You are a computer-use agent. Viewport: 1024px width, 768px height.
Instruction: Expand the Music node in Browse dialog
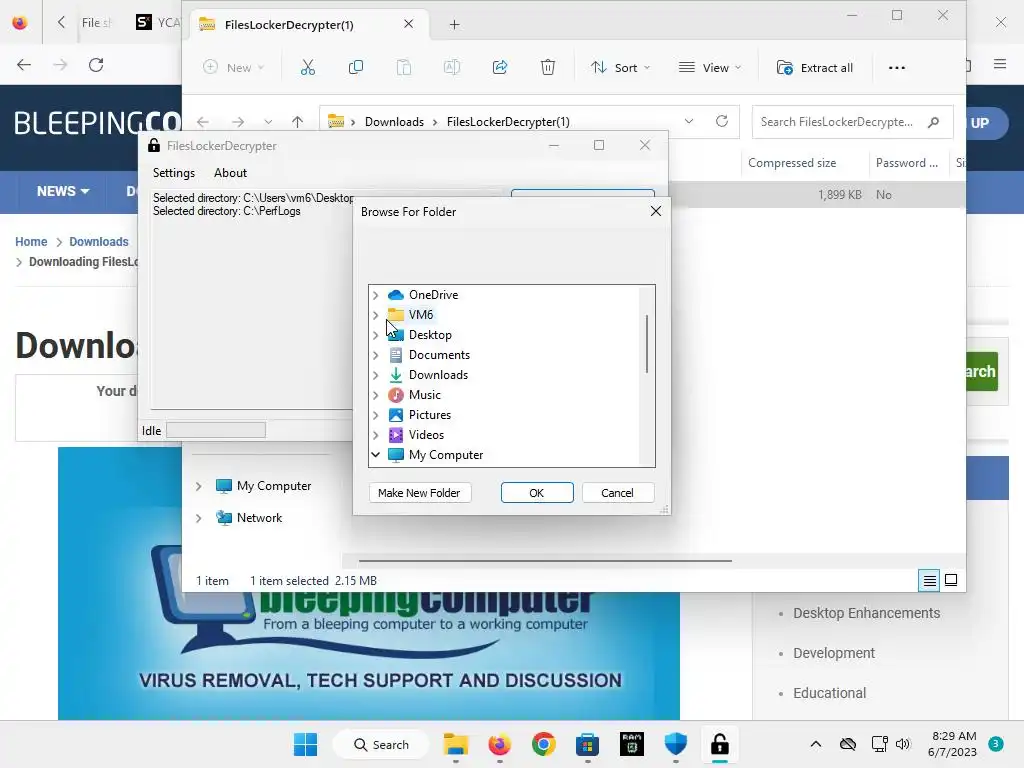pos(376,395)
